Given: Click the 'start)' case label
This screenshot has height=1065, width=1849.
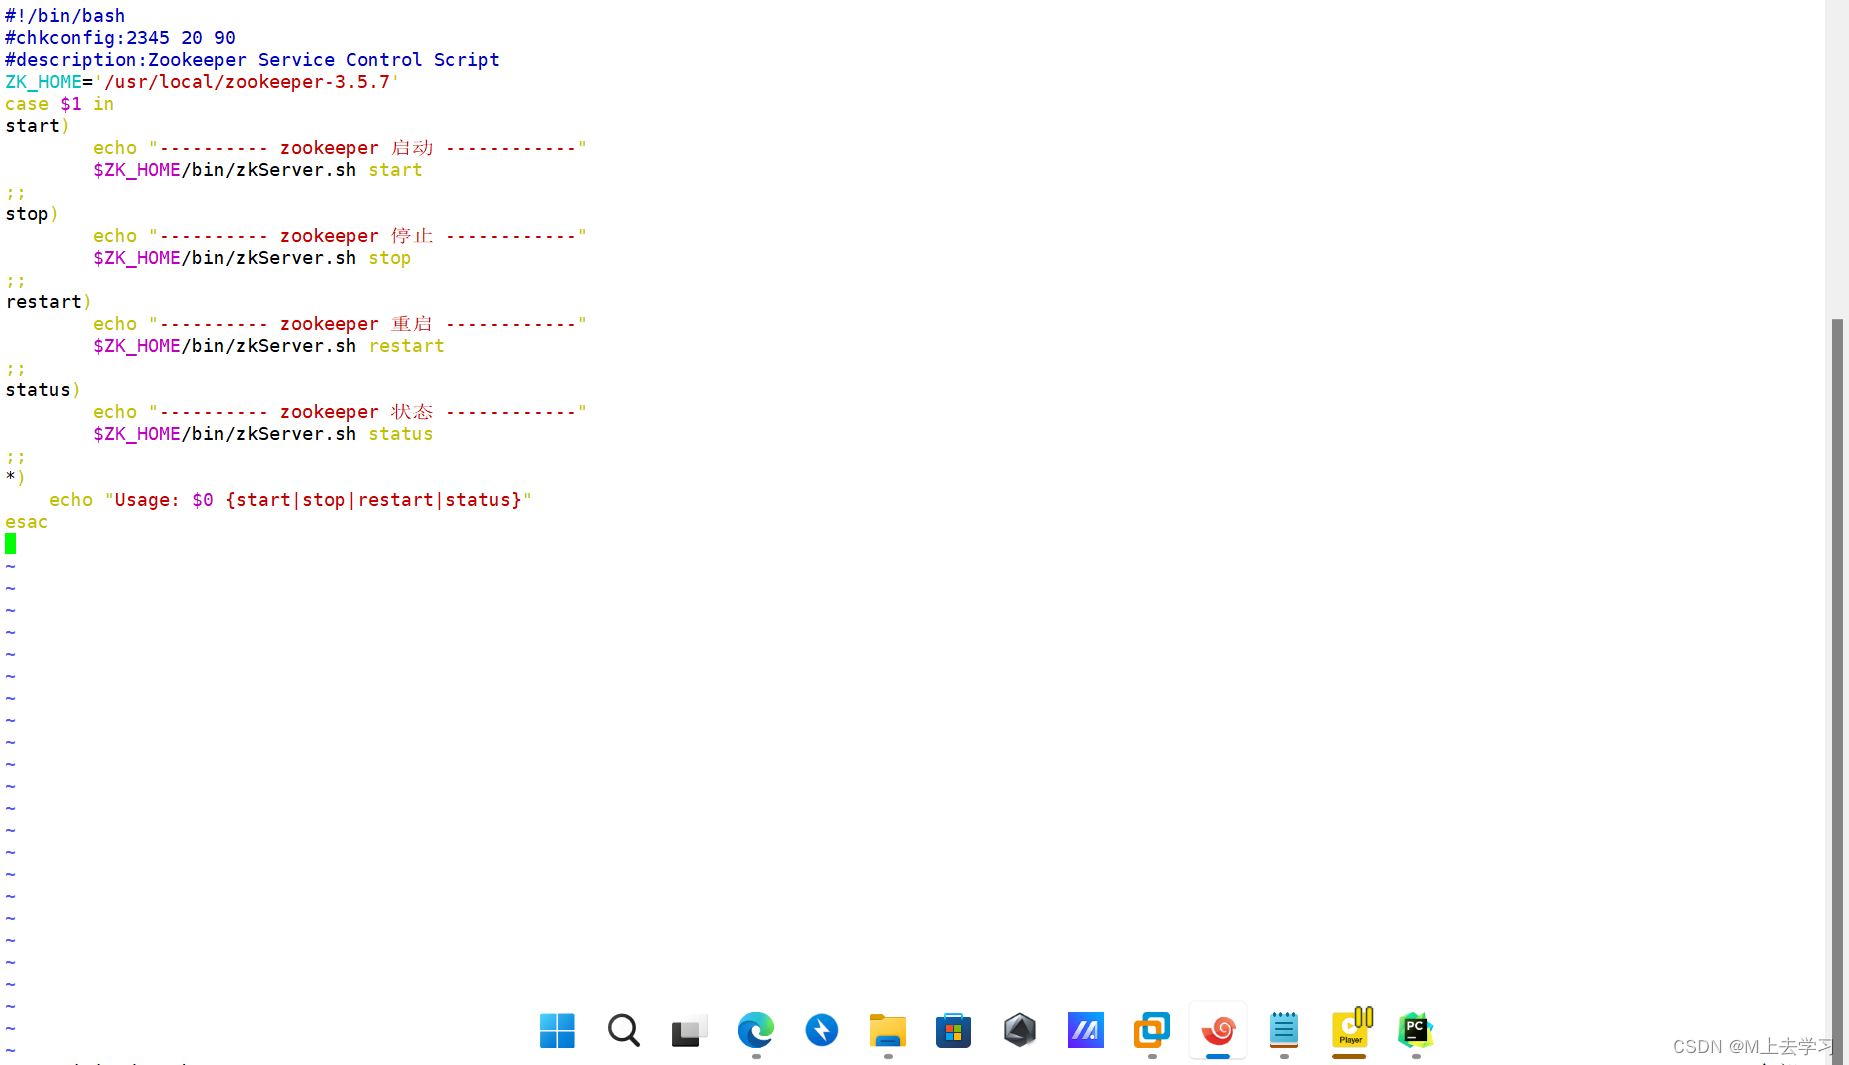Looking at the screenshot, I should click(37, 126).
